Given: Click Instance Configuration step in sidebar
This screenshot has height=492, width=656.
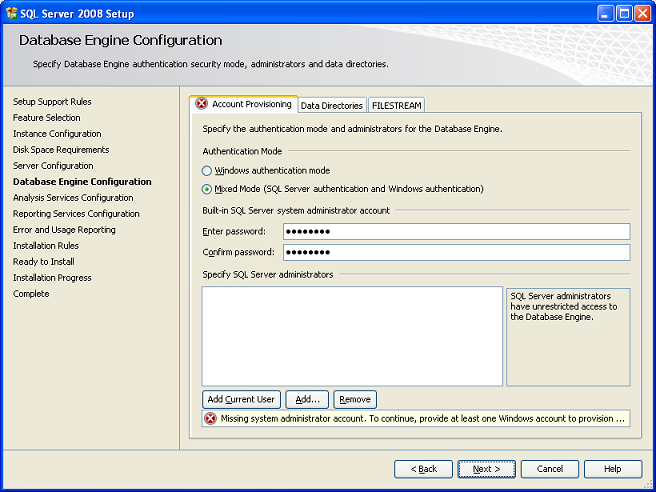Looking at the screenshot, I should click(57, 134).
